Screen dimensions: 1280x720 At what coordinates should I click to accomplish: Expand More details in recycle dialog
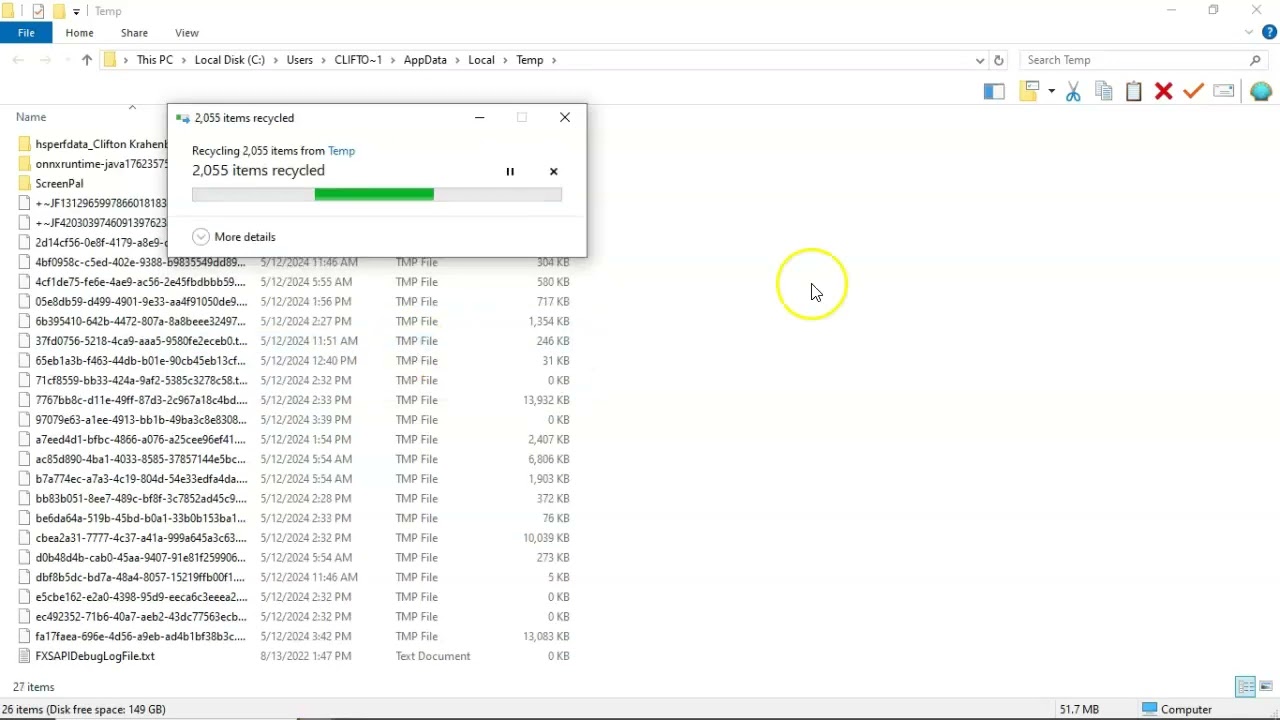[x=234, y=237]
